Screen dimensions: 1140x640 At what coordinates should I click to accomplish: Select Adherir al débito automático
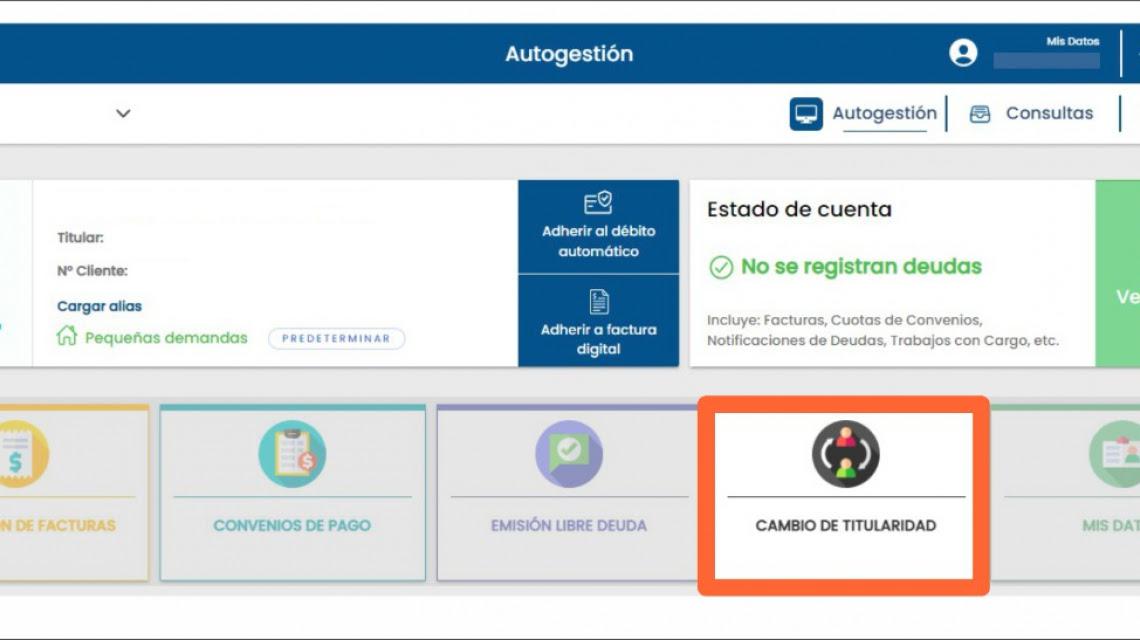click(x=598, y=241)
